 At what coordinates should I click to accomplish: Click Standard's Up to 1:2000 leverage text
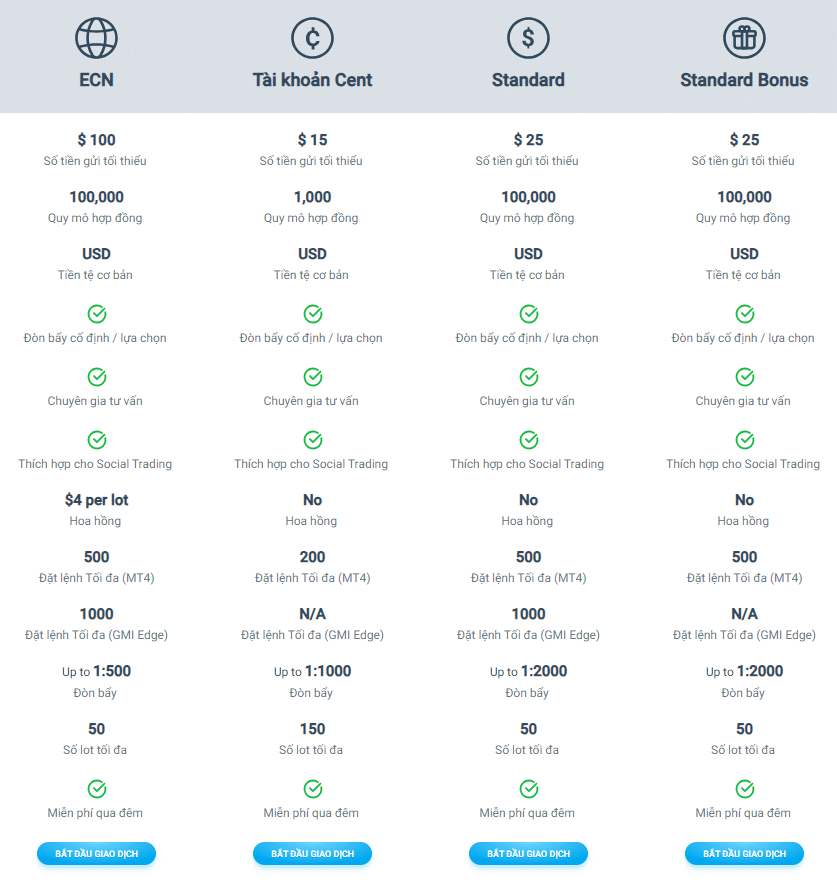pos(528,671)
